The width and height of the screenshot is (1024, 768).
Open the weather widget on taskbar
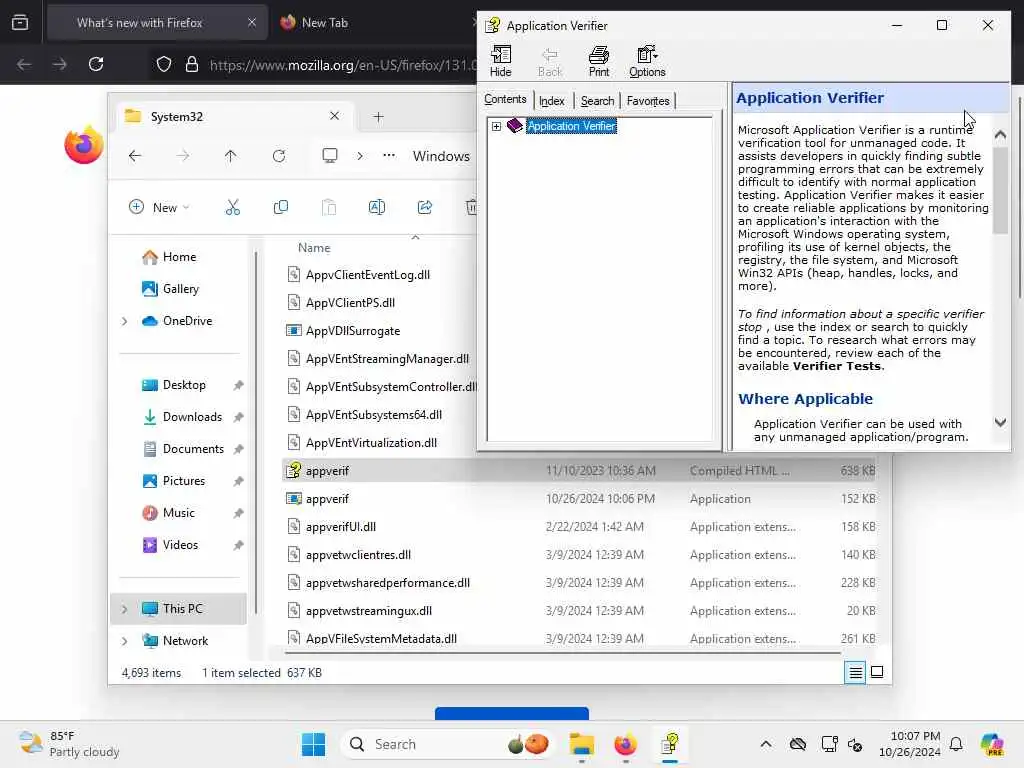(x=69, y=744)
